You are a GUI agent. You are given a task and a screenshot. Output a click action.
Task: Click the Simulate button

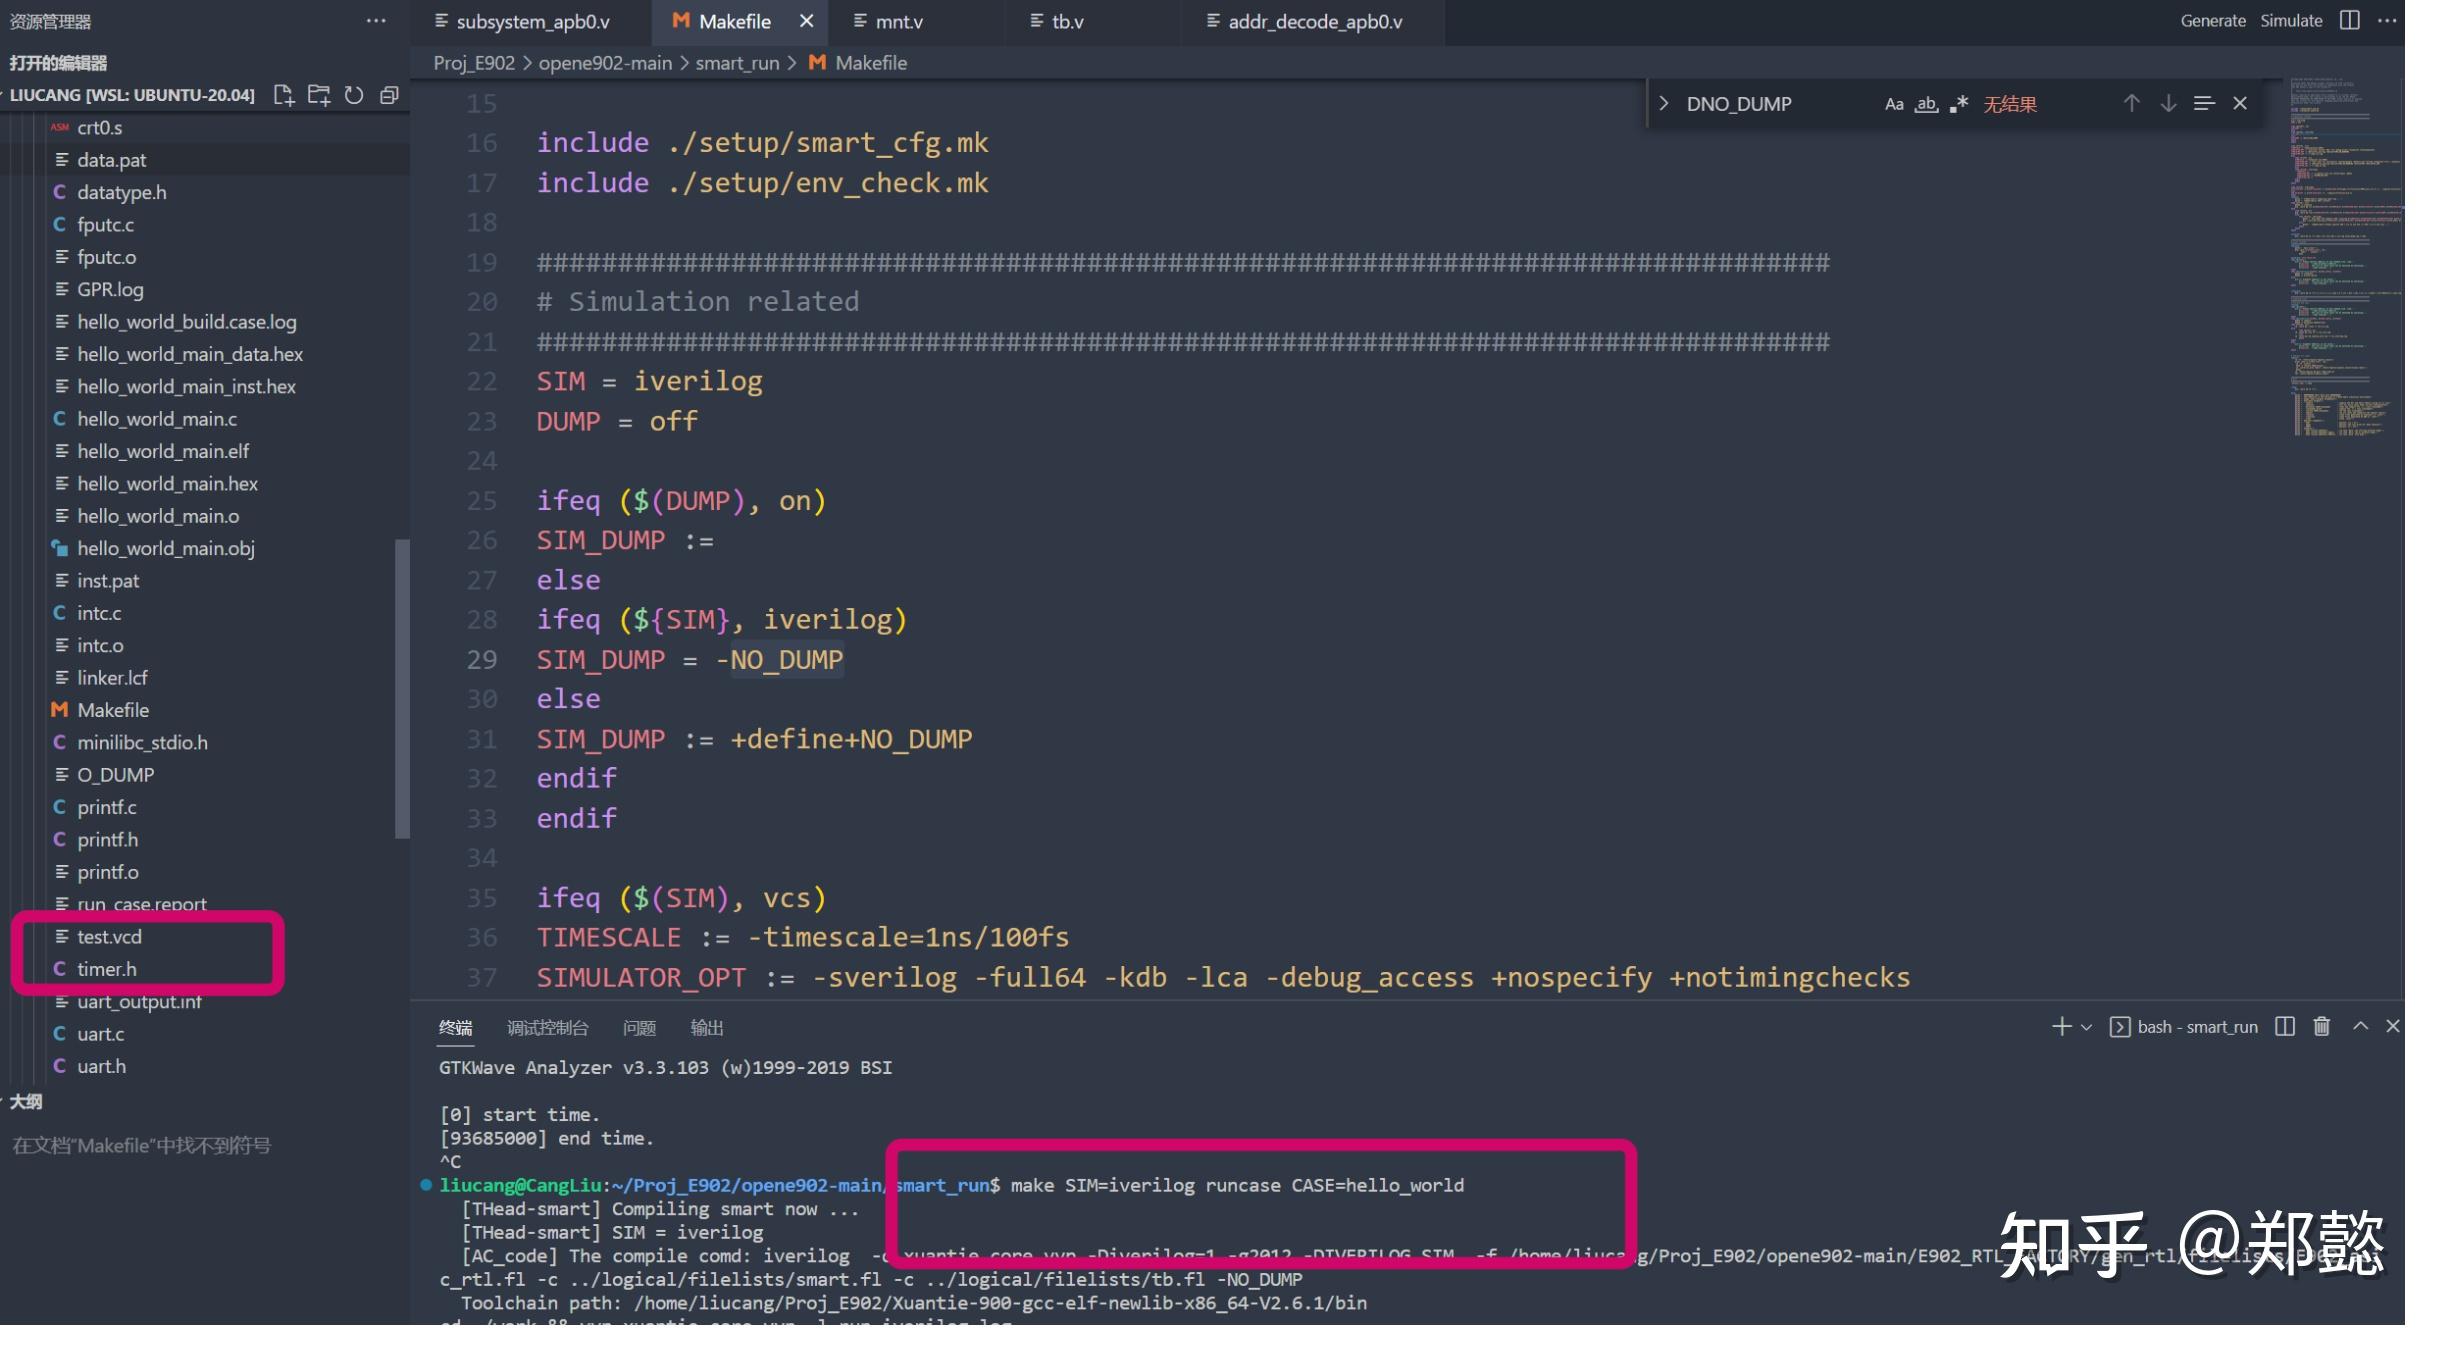2291,21
